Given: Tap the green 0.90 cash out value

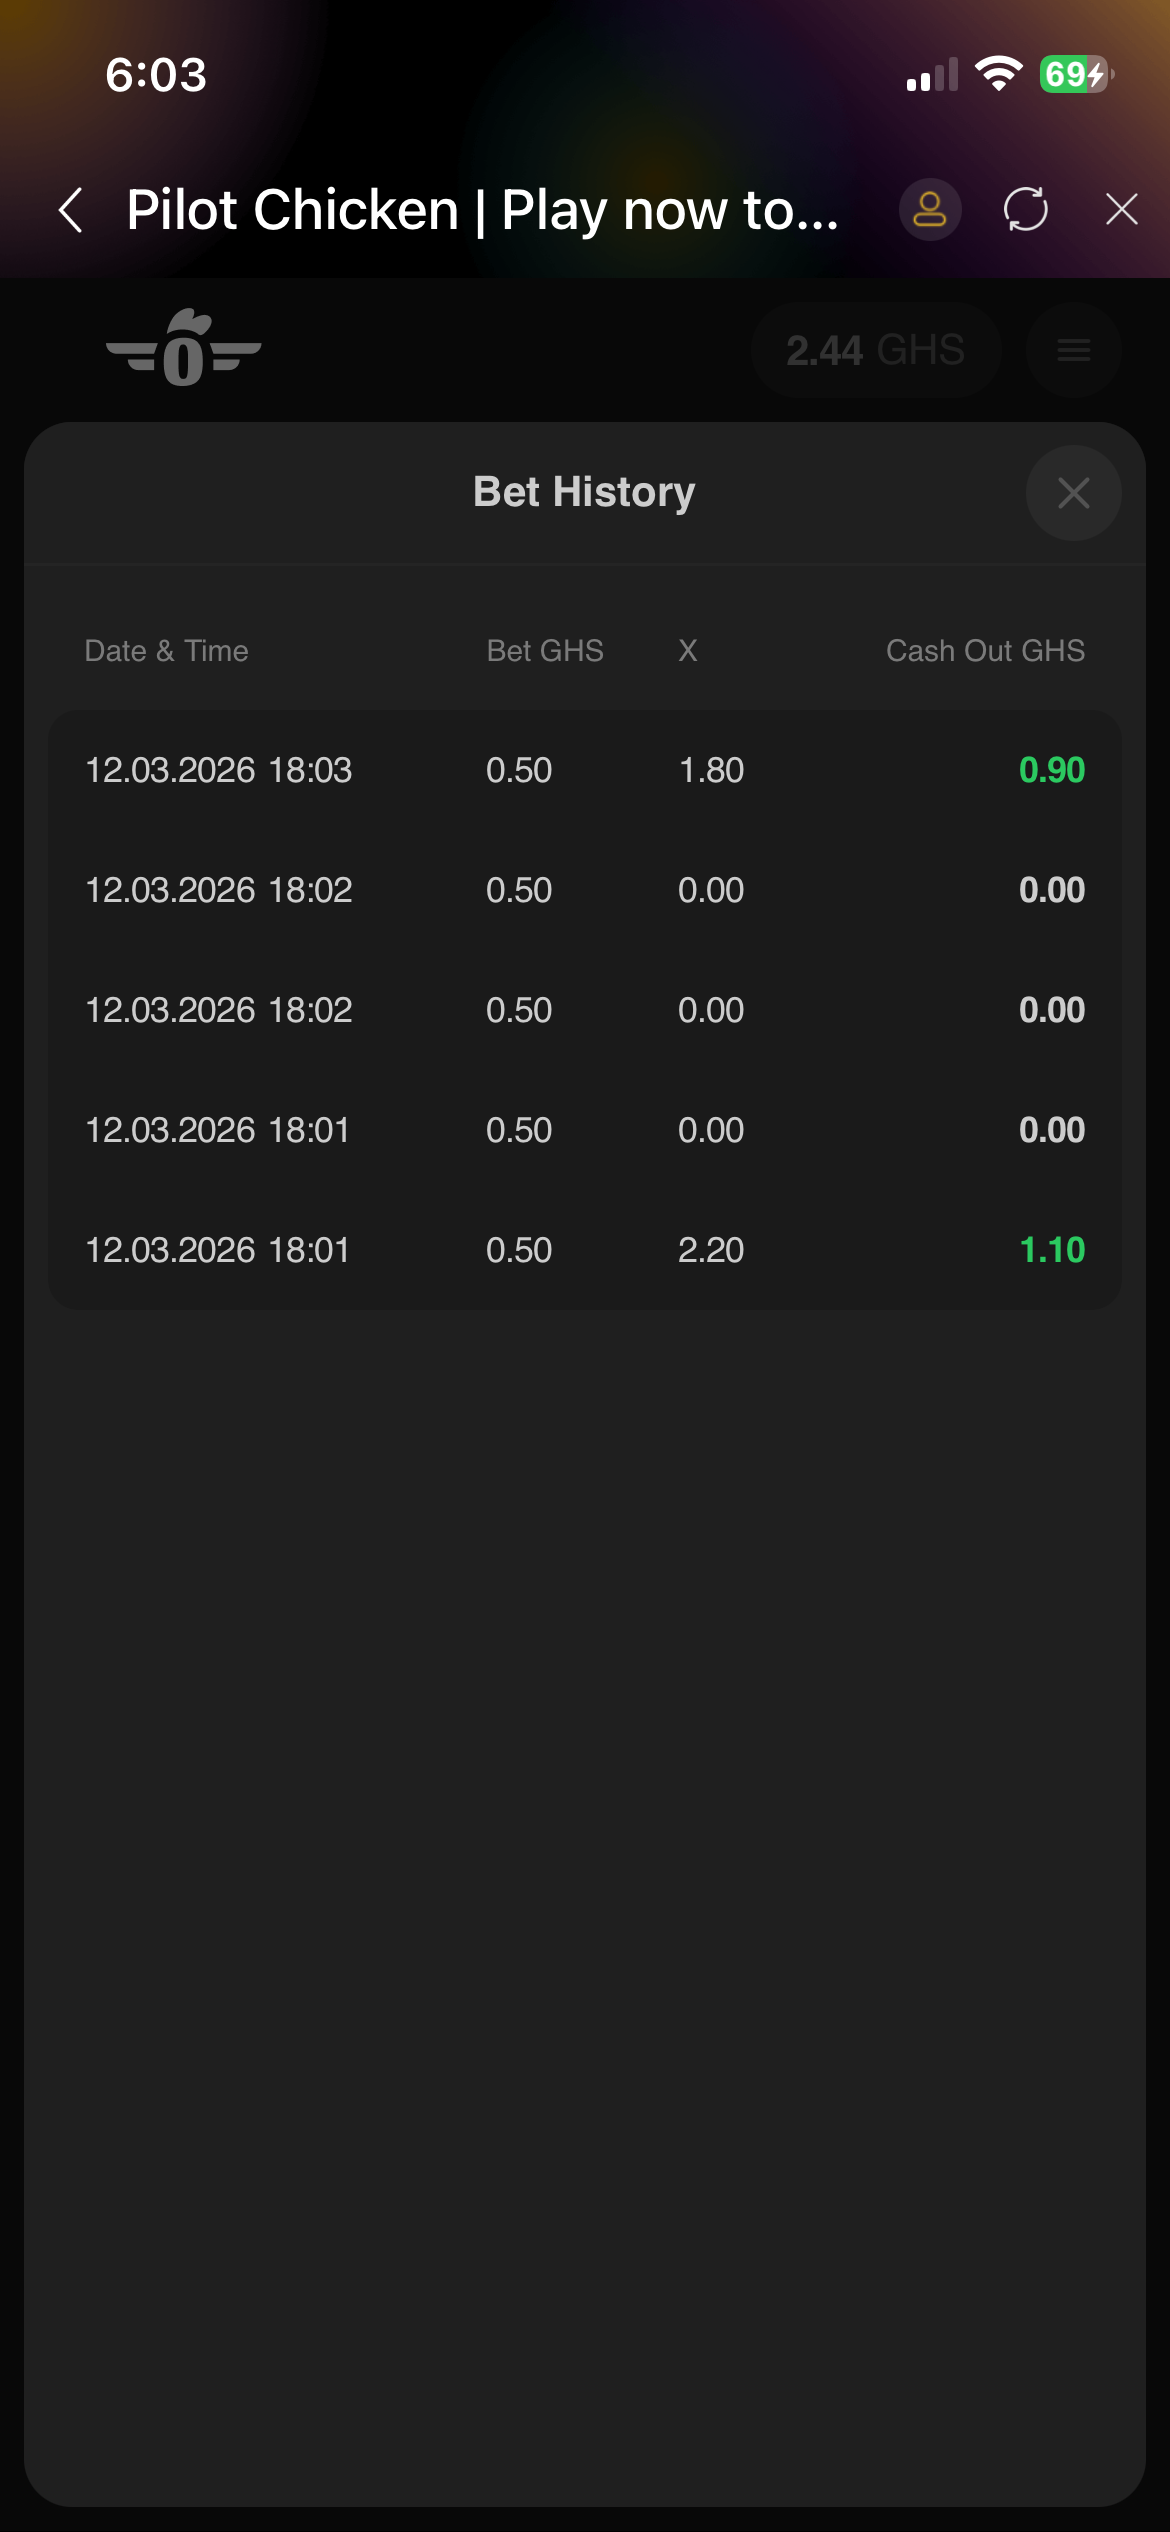Looking at the screenshot, I should pos(1052,770).
